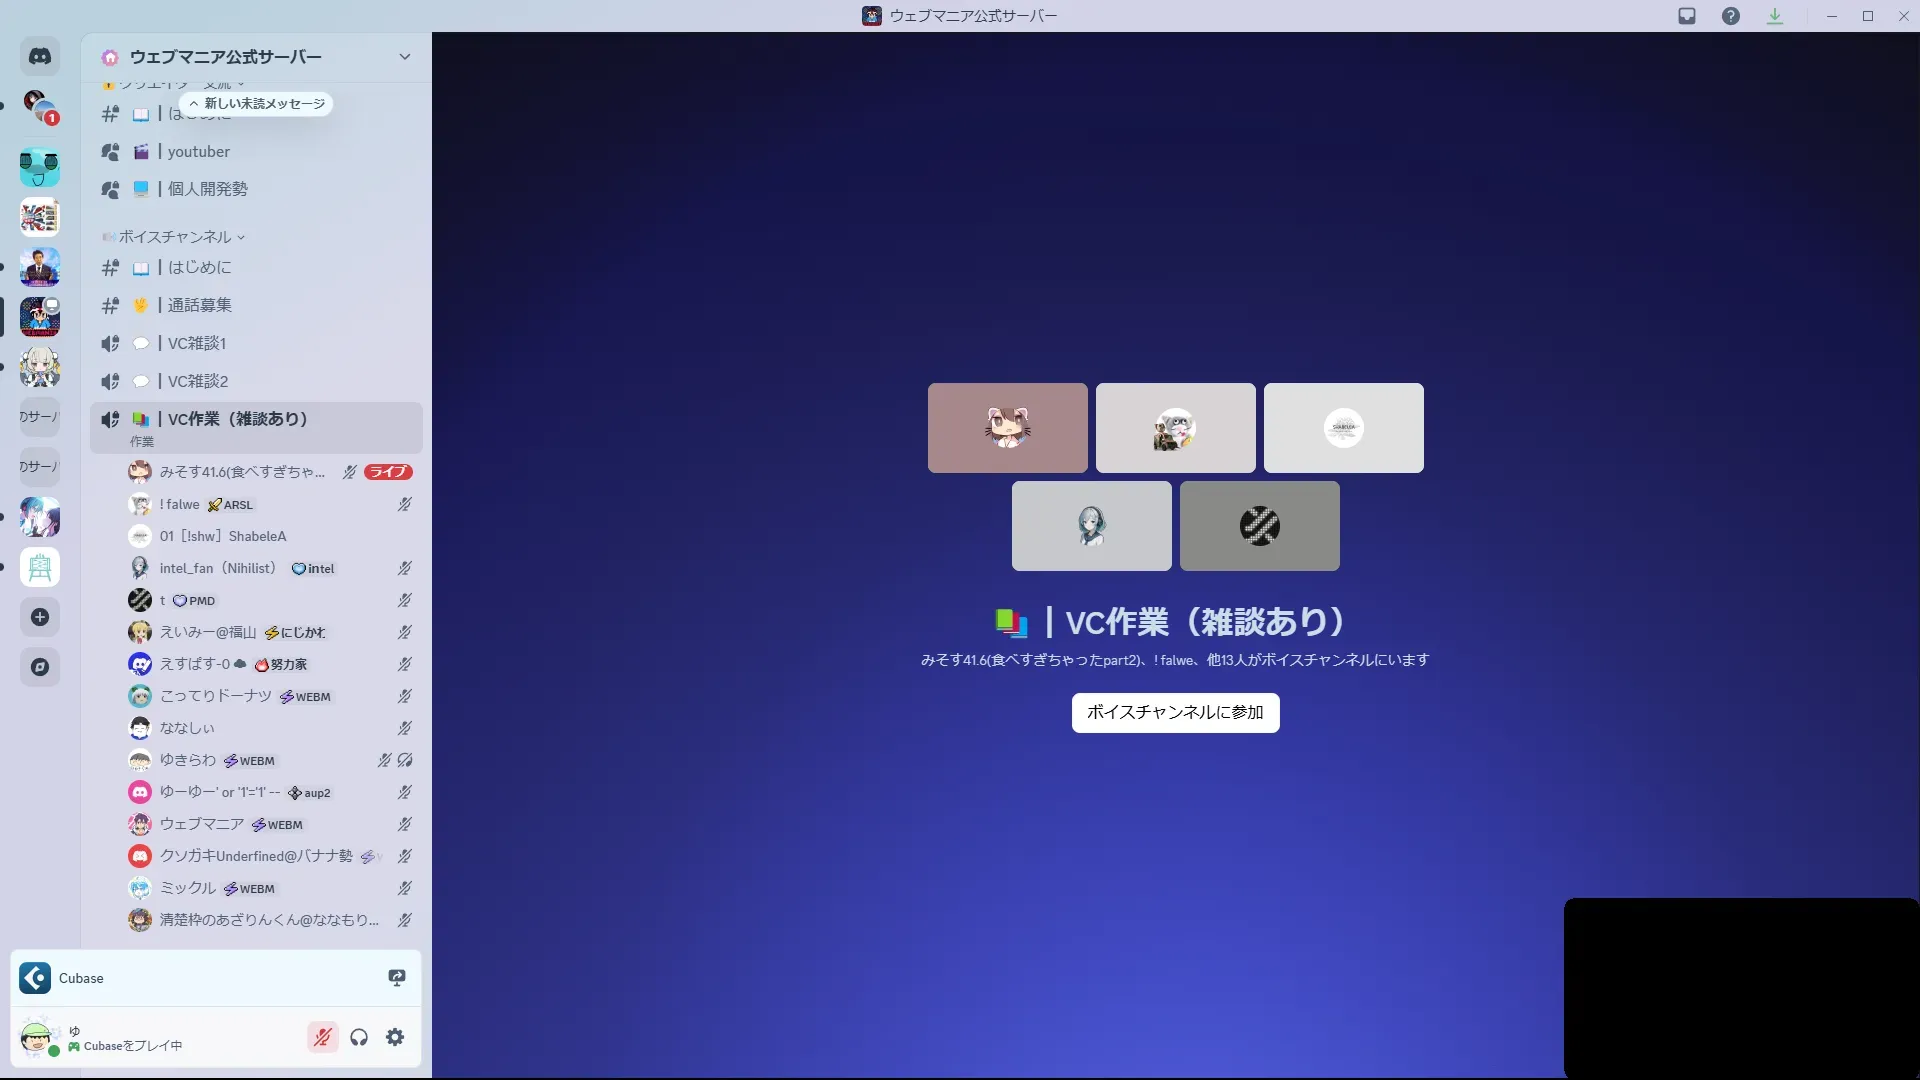Jump to 新しい未読メッセージ pill

click(x=258, y=104)
